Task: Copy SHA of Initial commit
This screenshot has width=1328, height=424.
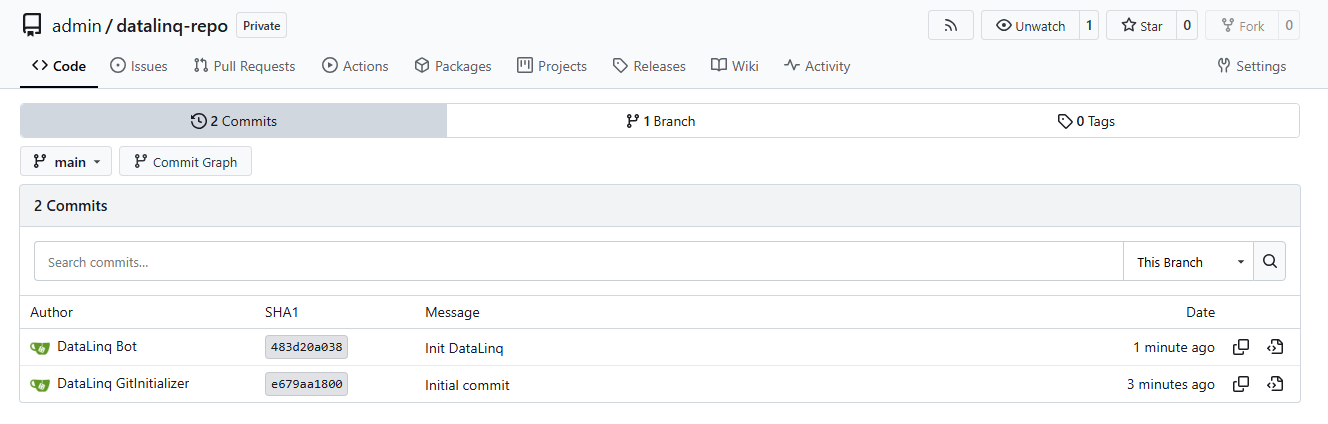Action: coord(1241,384)
